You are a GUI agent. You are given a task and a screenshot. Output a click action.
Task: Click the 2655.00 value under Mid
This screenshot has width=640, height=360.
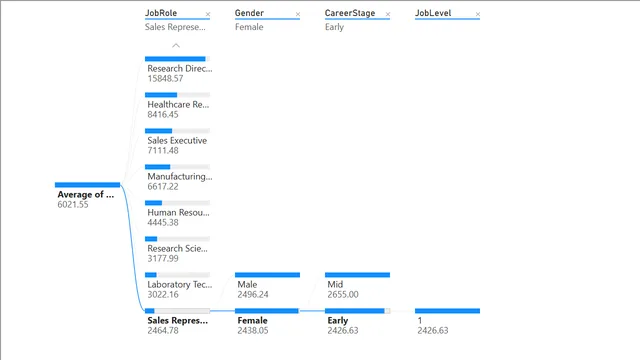(343, 294)
